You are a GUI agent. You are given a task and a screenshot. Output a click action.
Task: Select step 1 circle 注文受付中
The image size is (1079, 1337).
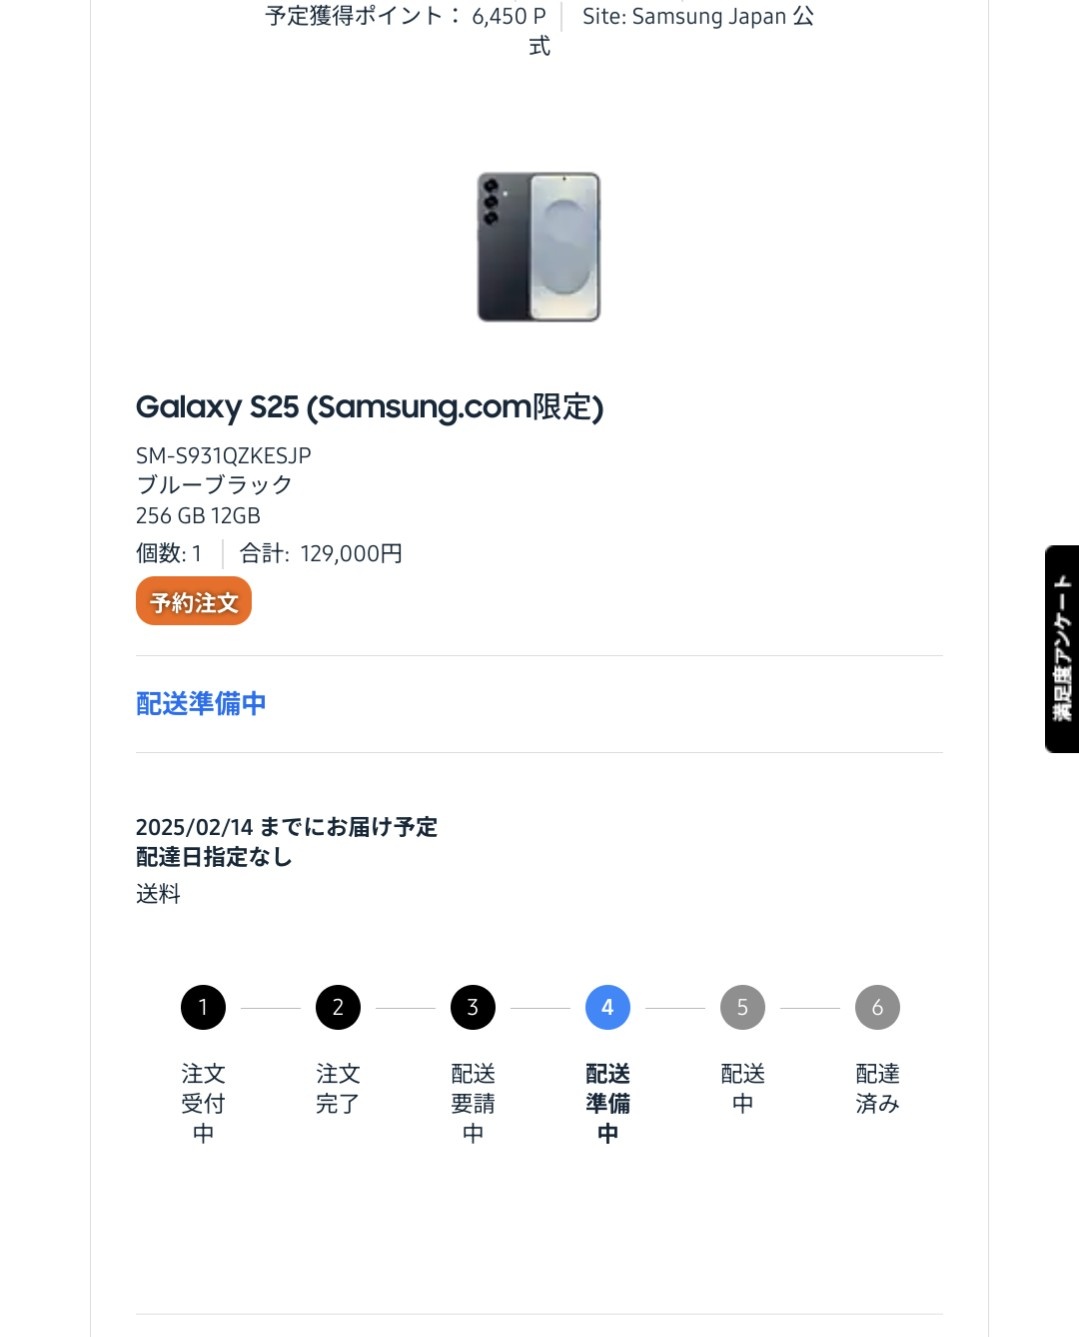(x=203, y=1007)
